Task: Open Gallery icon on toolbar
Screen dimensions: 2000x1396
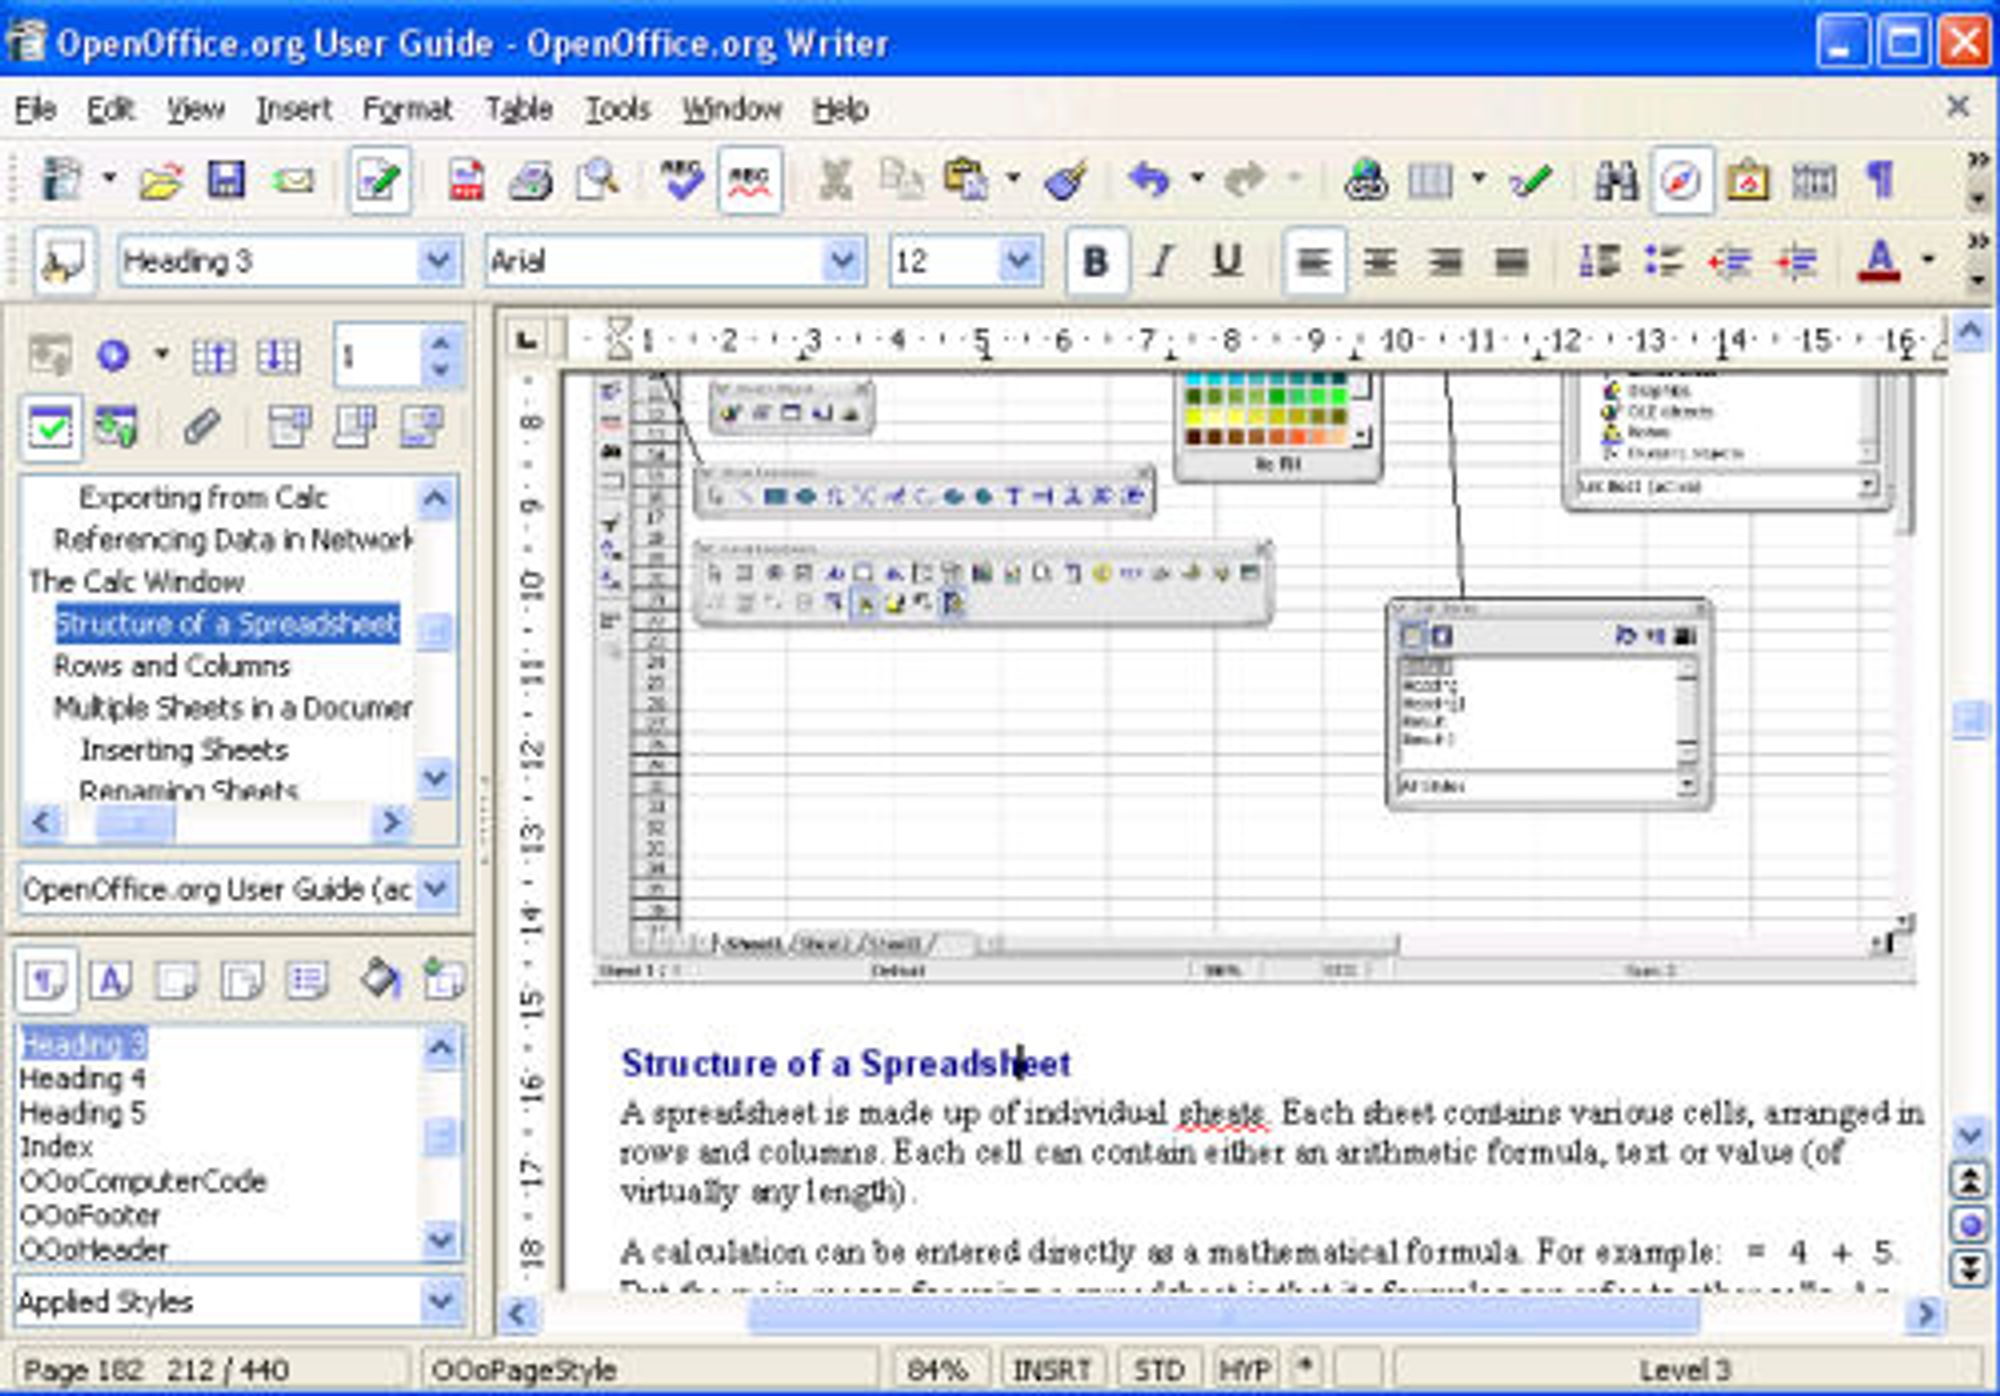Action: [x=1747, y=181]
